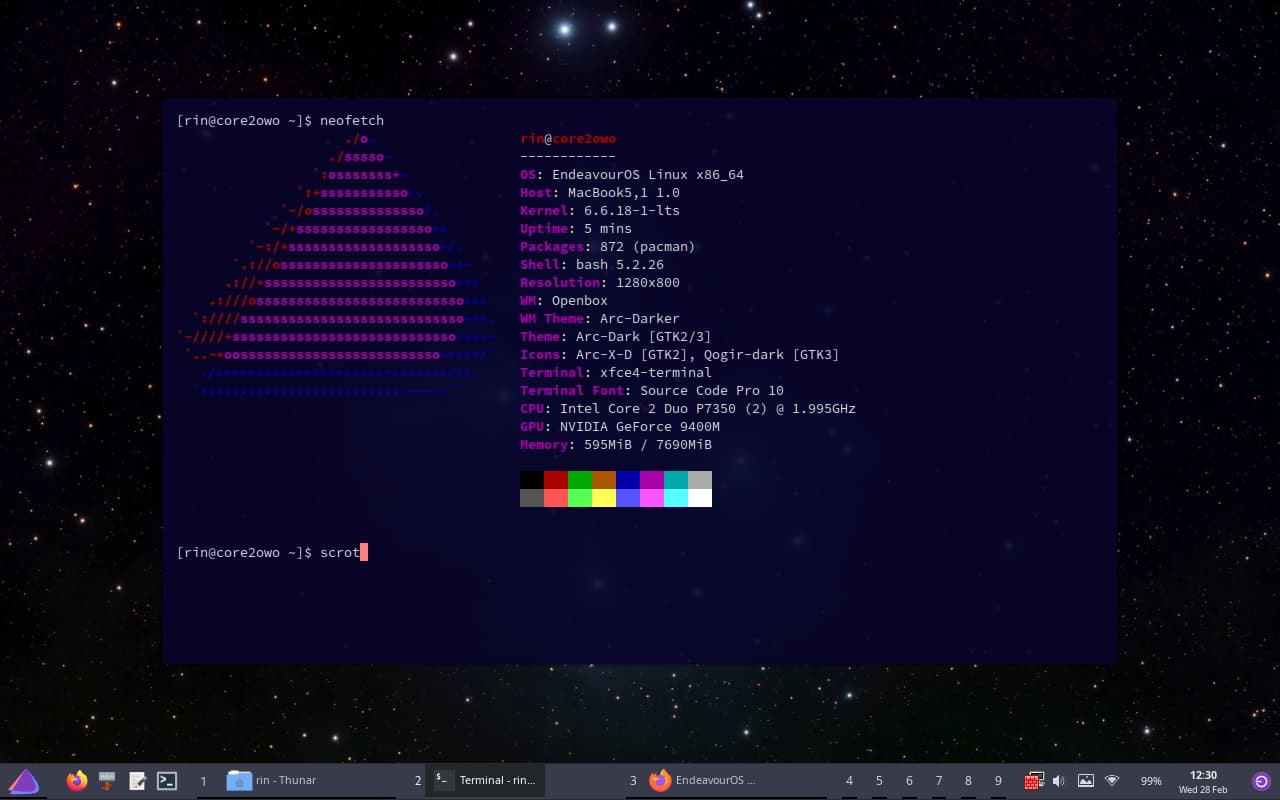Image resolution: width=1280 pixels, height=800 pixels.
Task: Click the Uptime: 5 mins line
Action: click(x=576, y=228)
